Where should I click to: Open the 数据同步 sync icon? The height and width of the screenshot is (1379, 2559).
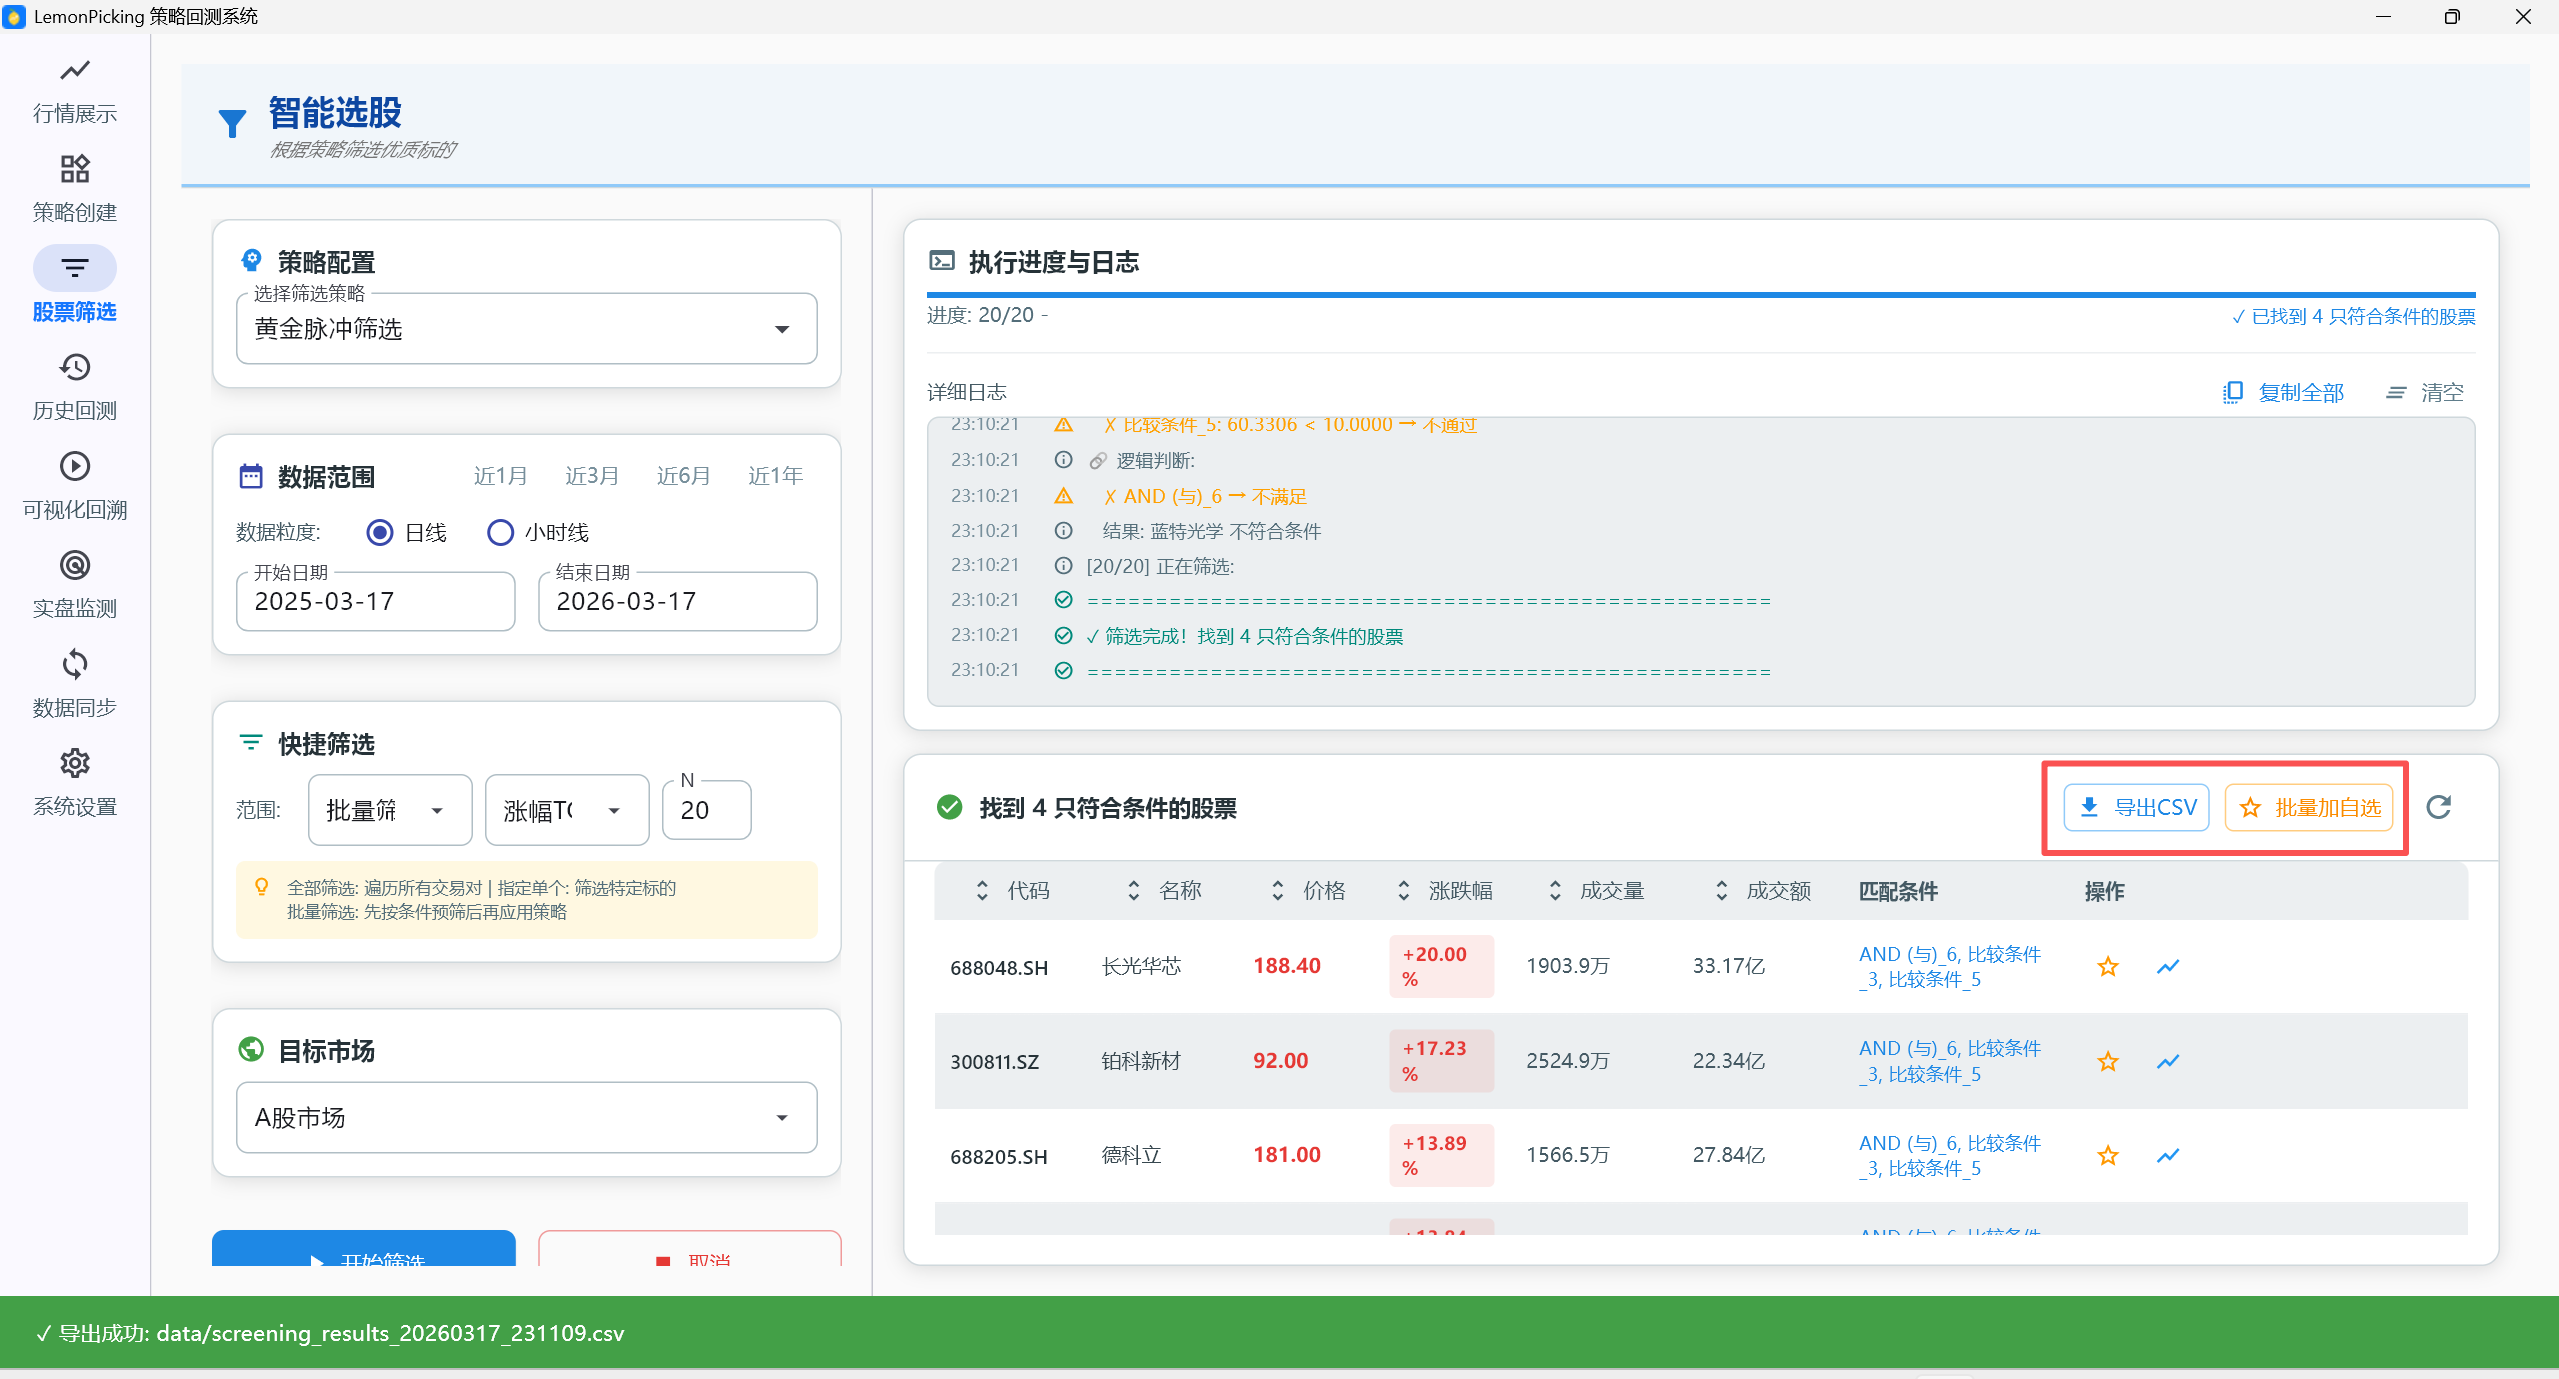74,665
